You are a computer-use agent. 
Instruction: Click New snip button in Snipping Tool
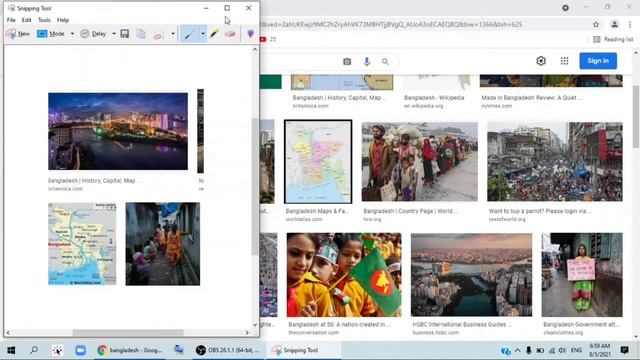(x=18, y=34)
